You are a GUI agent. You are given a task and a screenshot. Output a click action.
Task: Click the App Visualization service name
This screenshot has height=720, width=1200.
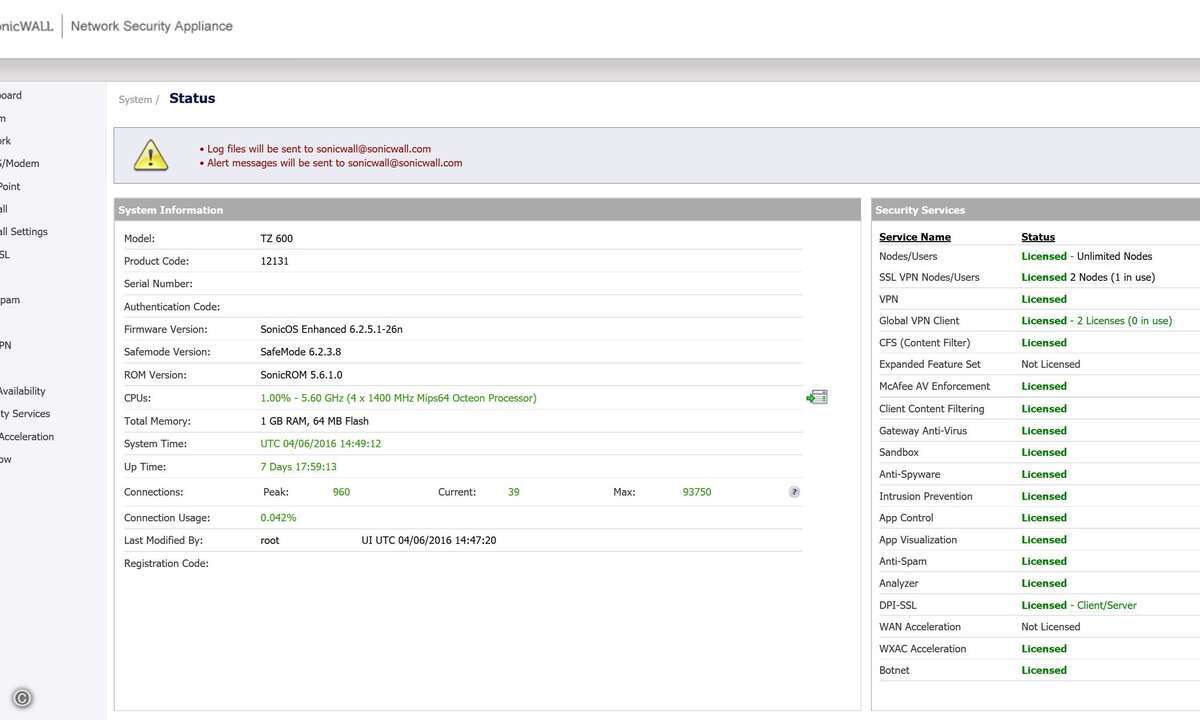[x=918, y=540]
